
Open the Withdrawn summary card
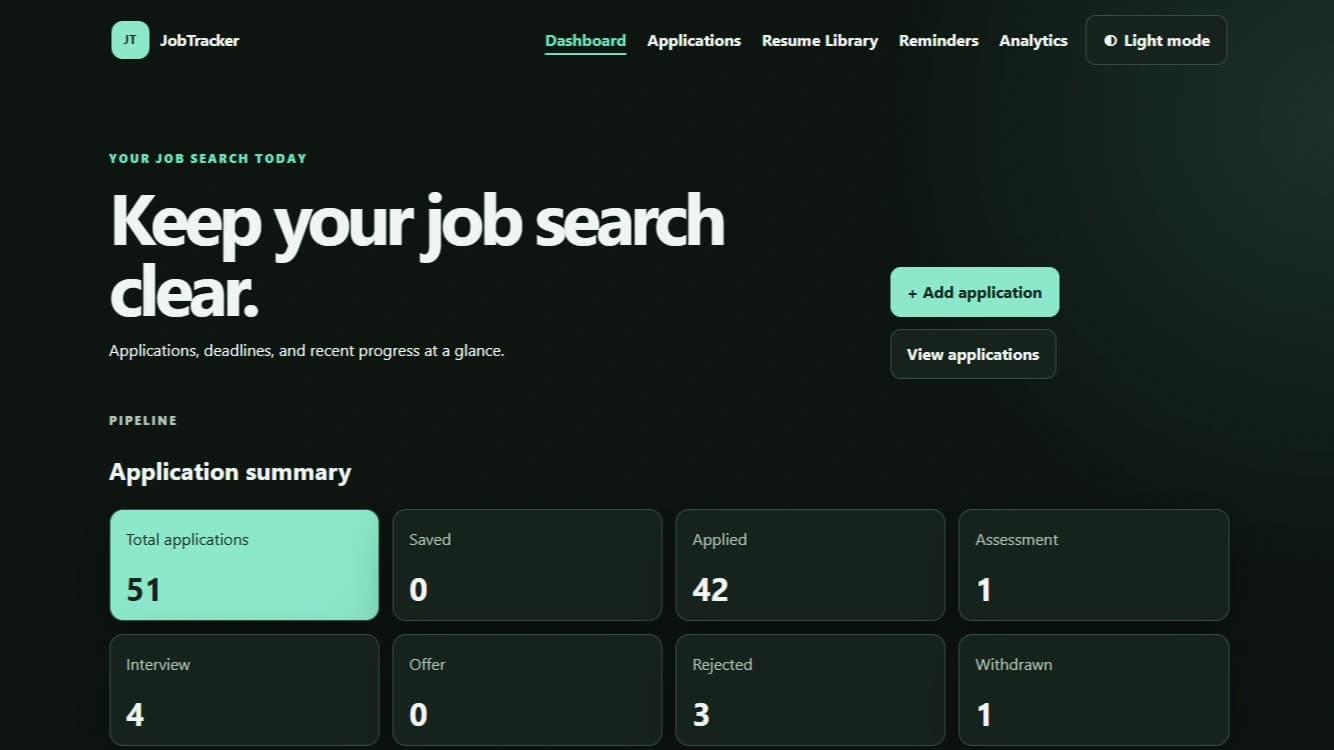tap(1094, 690)
